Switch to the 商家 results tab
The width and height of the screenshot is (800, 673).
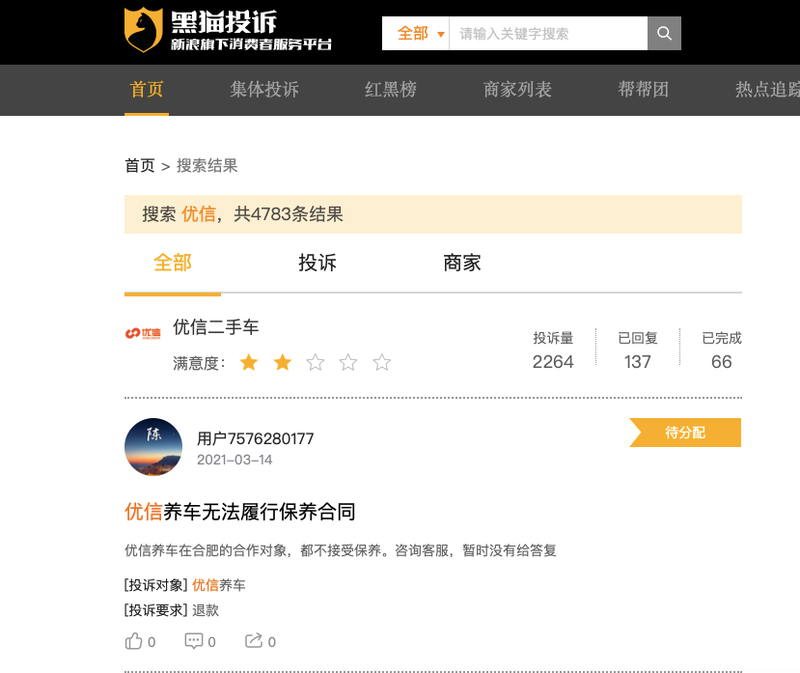click(462, 263)
